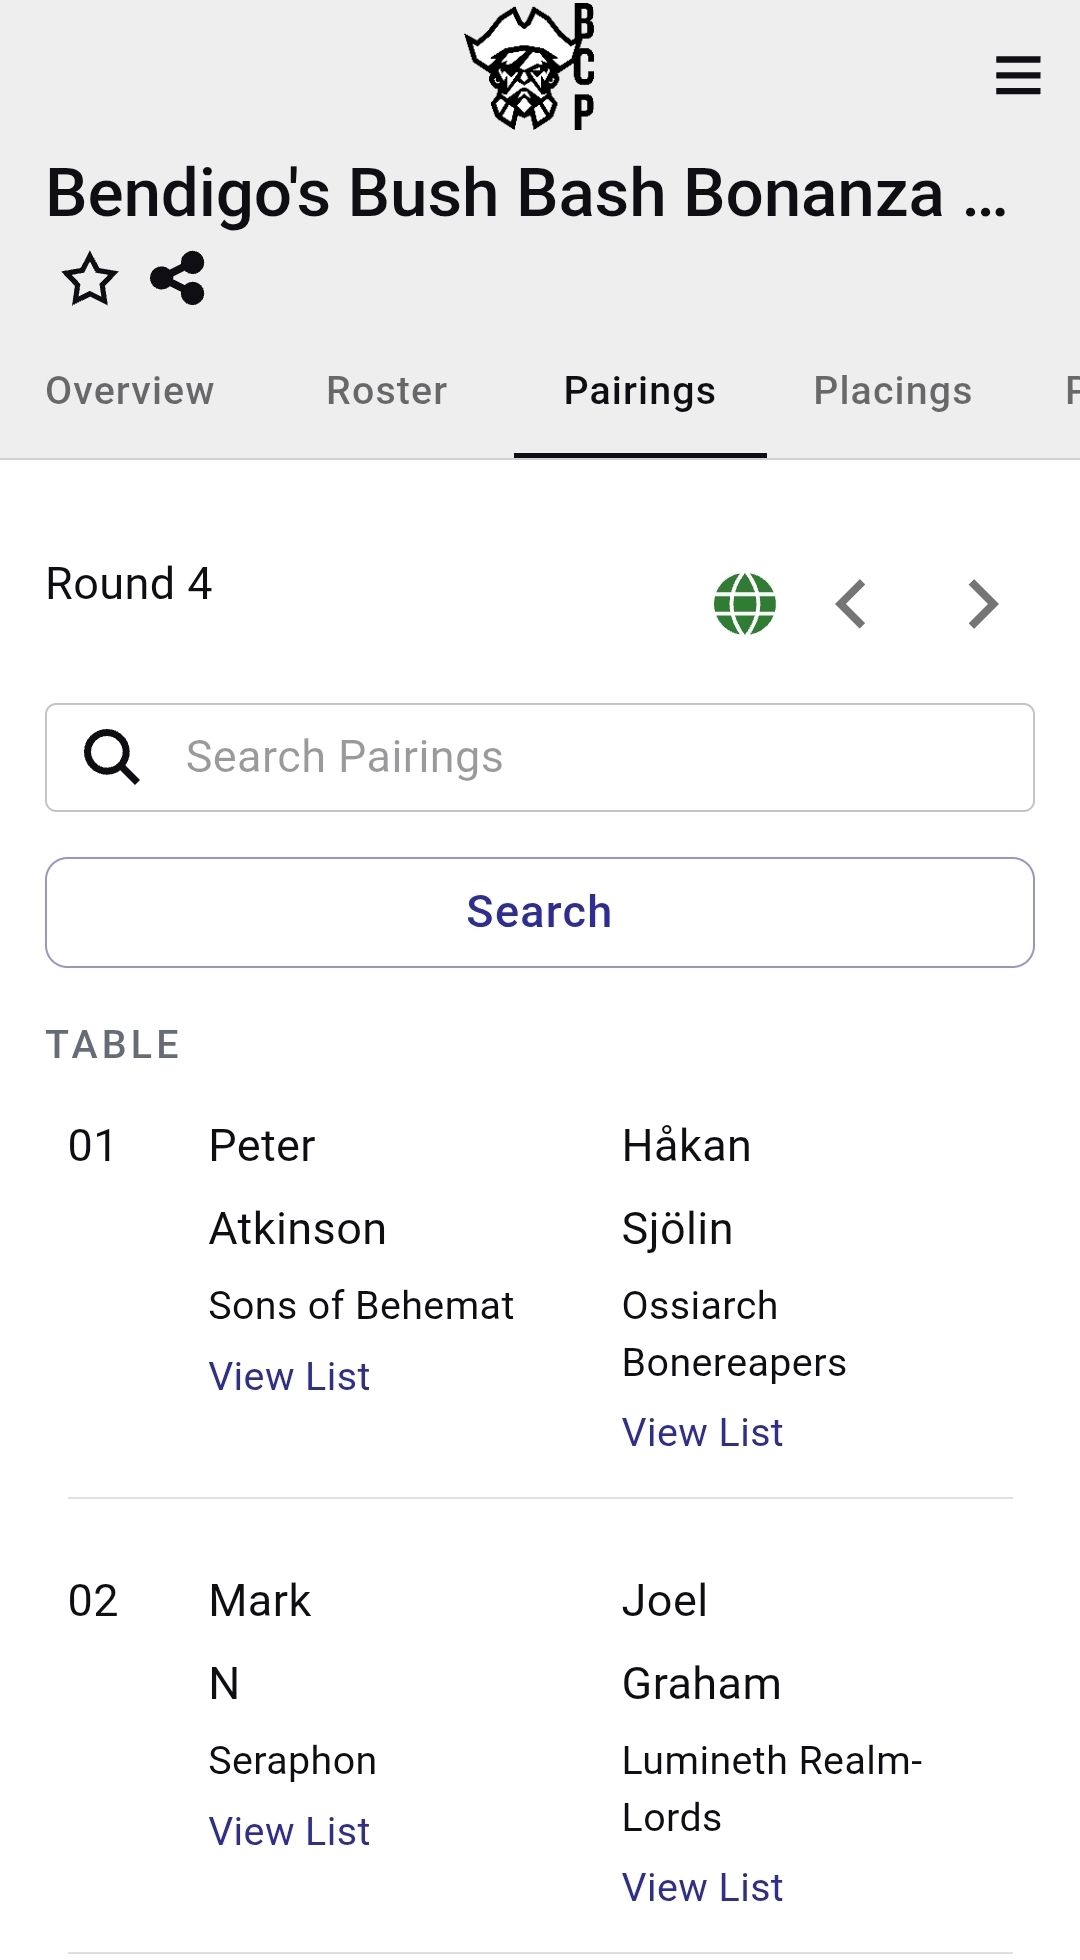View Joel Graham's Lumineth Realm-Lords list
This screenshot has width=1080, height=1960.
702,1888
